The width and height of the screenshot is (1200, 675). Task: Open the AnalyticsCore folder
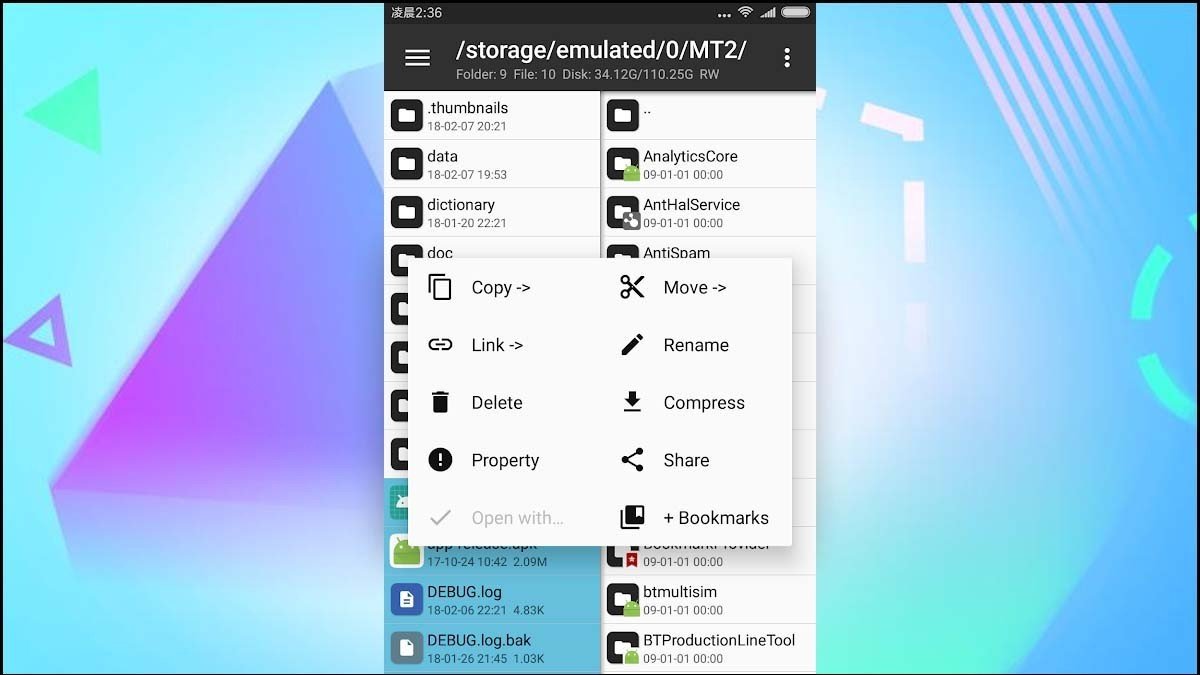click(708, 163)
